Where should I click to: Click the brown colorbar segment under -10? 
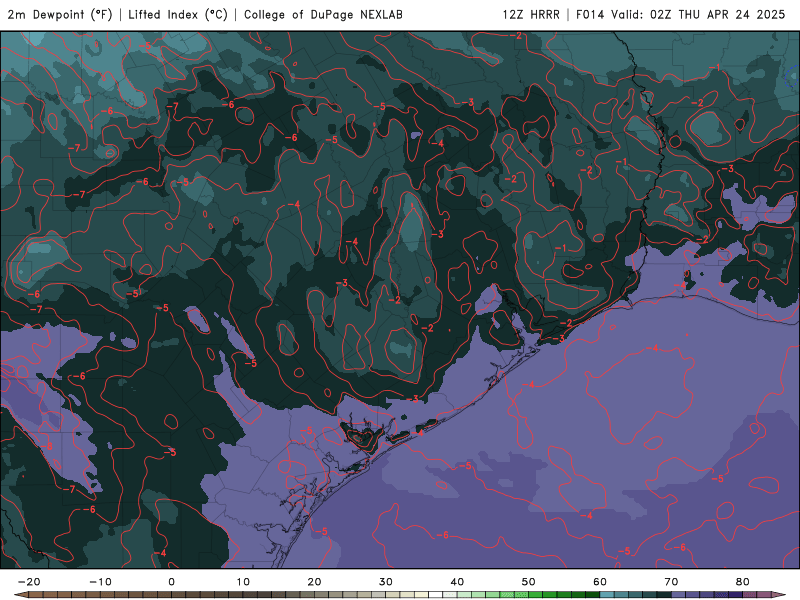(x=107, y=594)
